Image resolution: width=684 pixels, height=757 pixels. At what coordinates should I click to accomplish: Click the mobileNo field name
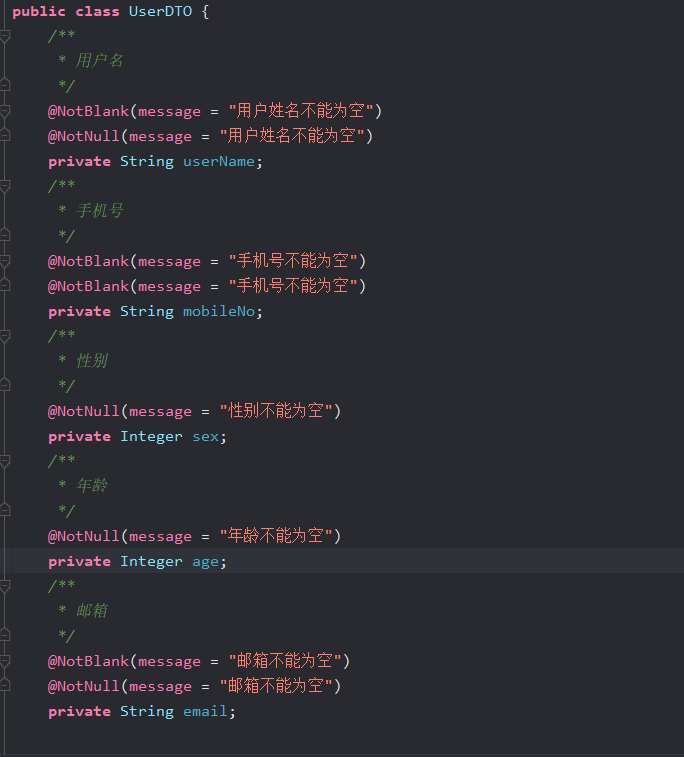click(218, 311)
